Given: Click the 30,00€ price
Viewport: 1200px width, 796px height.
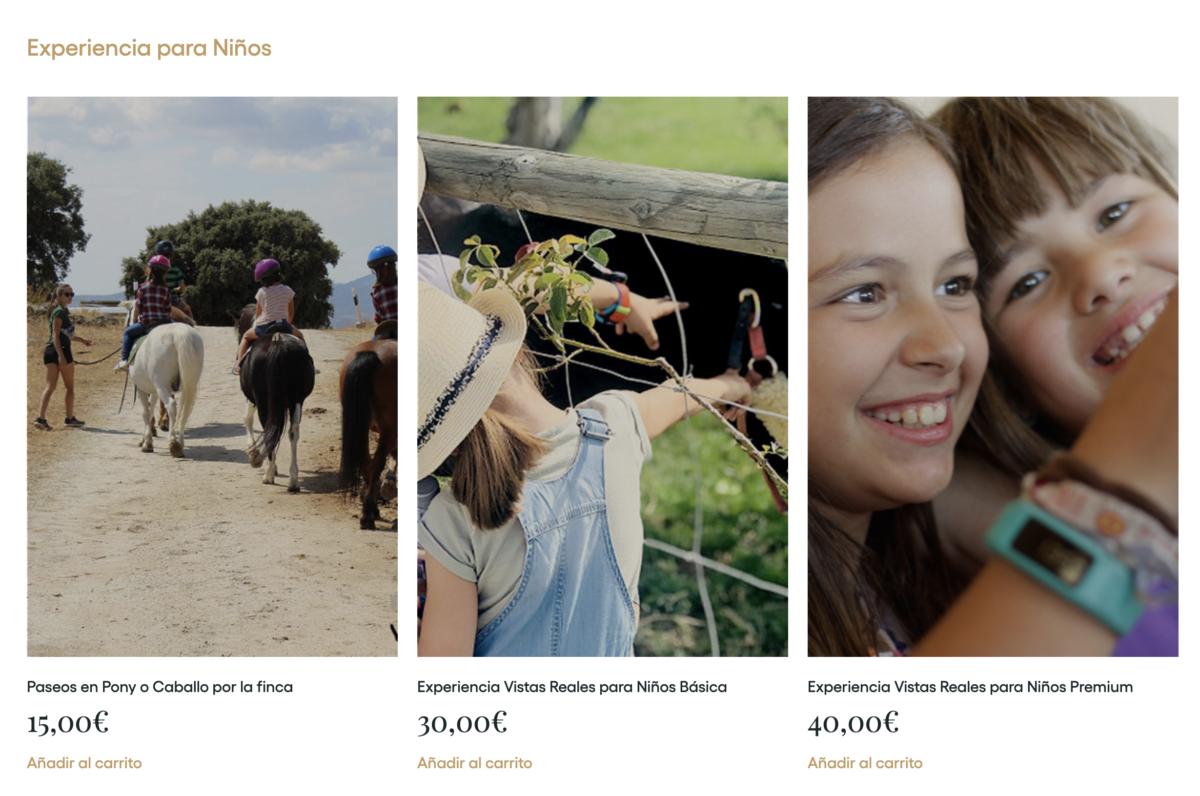Looking at the screenshot, I should tap(462, 722).
